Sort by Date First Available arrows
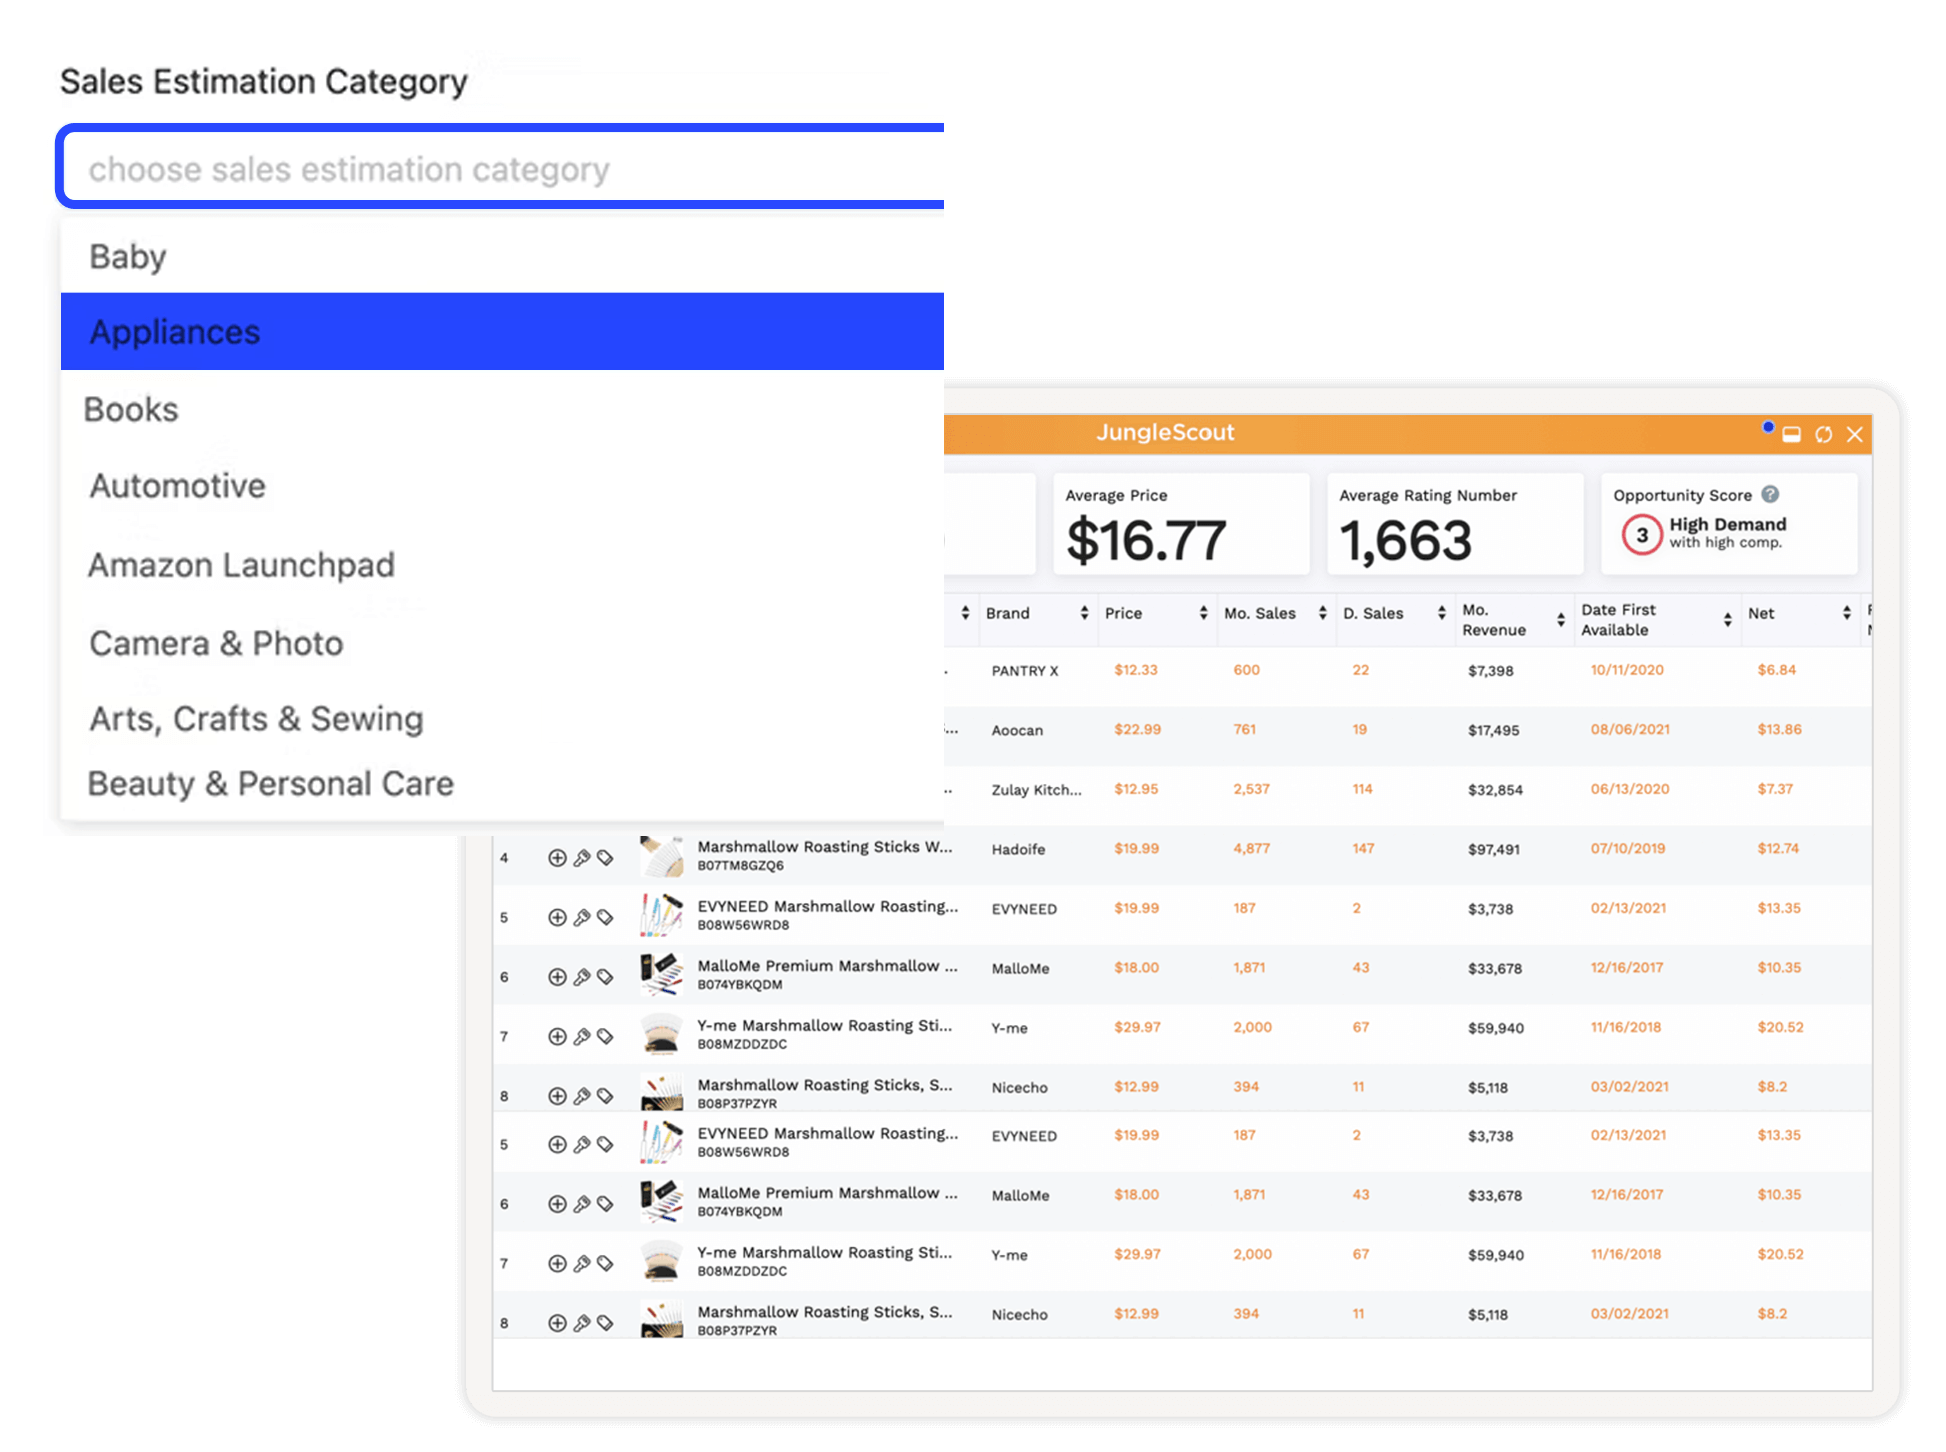 tap(1727, 620)
